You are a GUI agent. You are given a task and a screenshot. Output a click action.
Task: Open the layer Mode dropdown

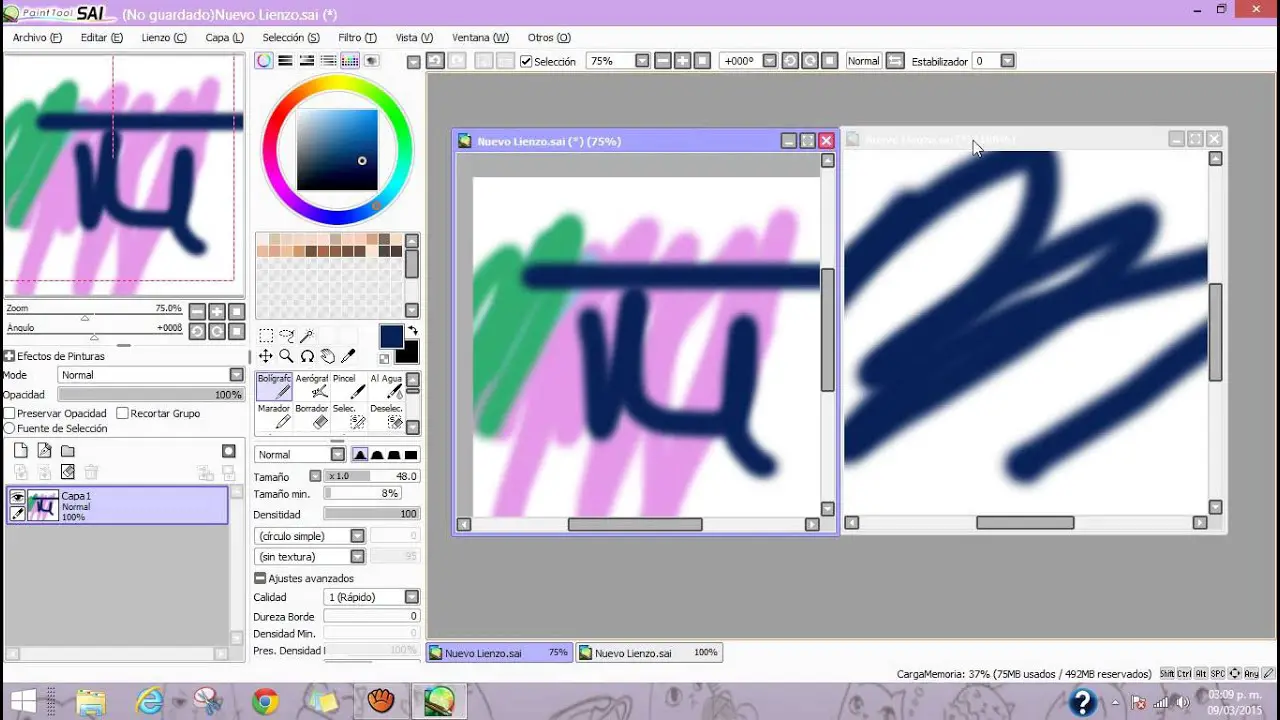pos(236,375)
